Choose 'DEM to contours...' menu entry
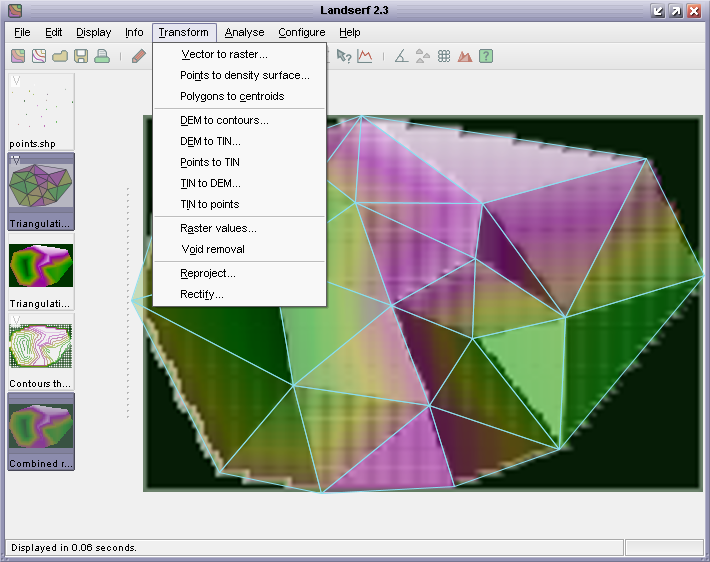Screen dimensions: 710x562 224,120
